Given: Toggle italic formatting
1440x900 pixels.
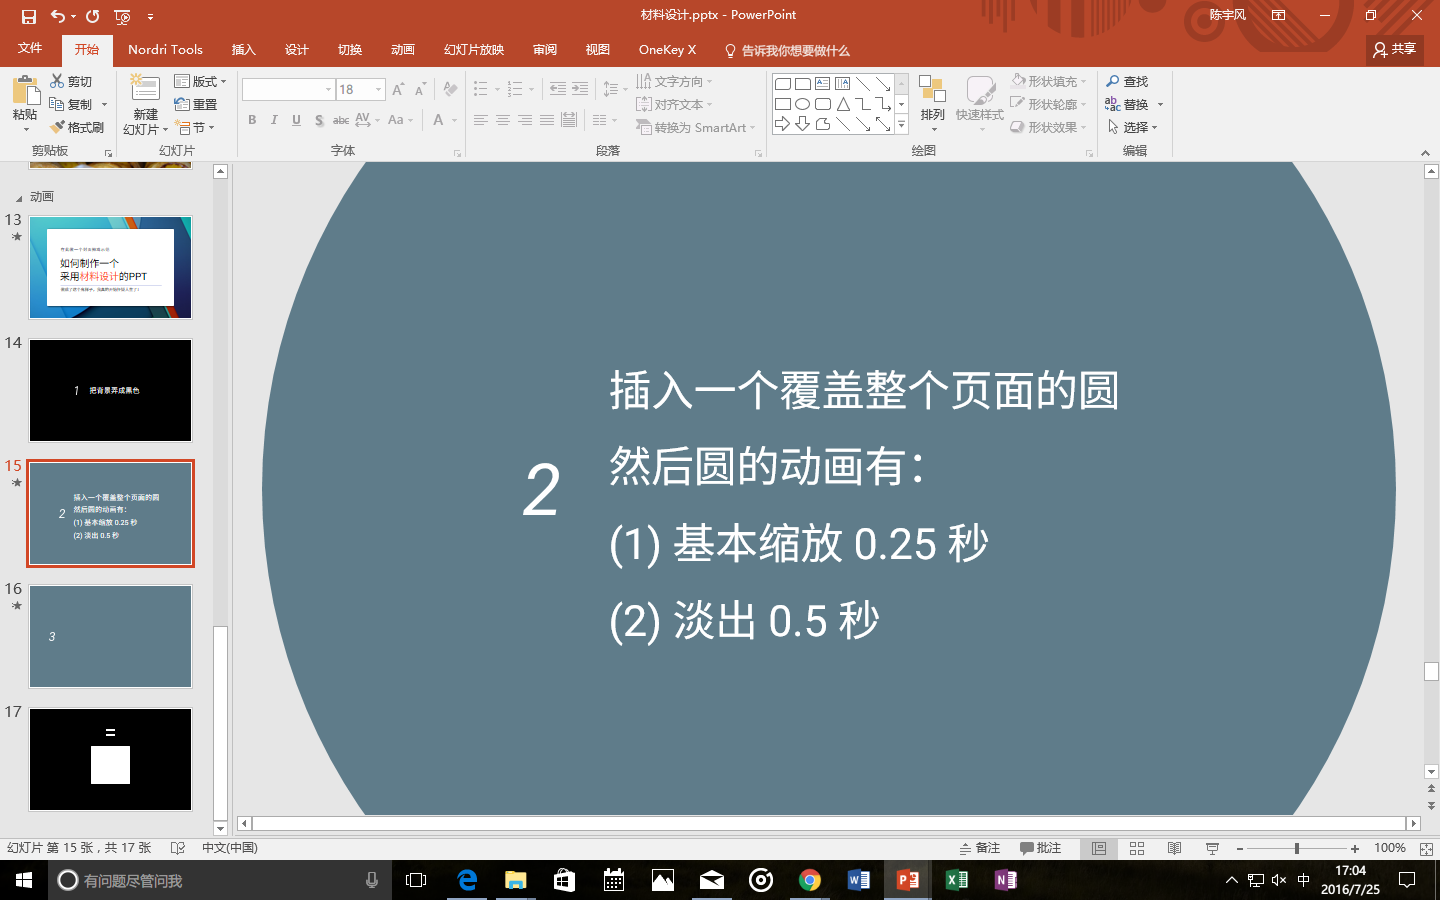Looking at the screenshot, I should [274, 120].
